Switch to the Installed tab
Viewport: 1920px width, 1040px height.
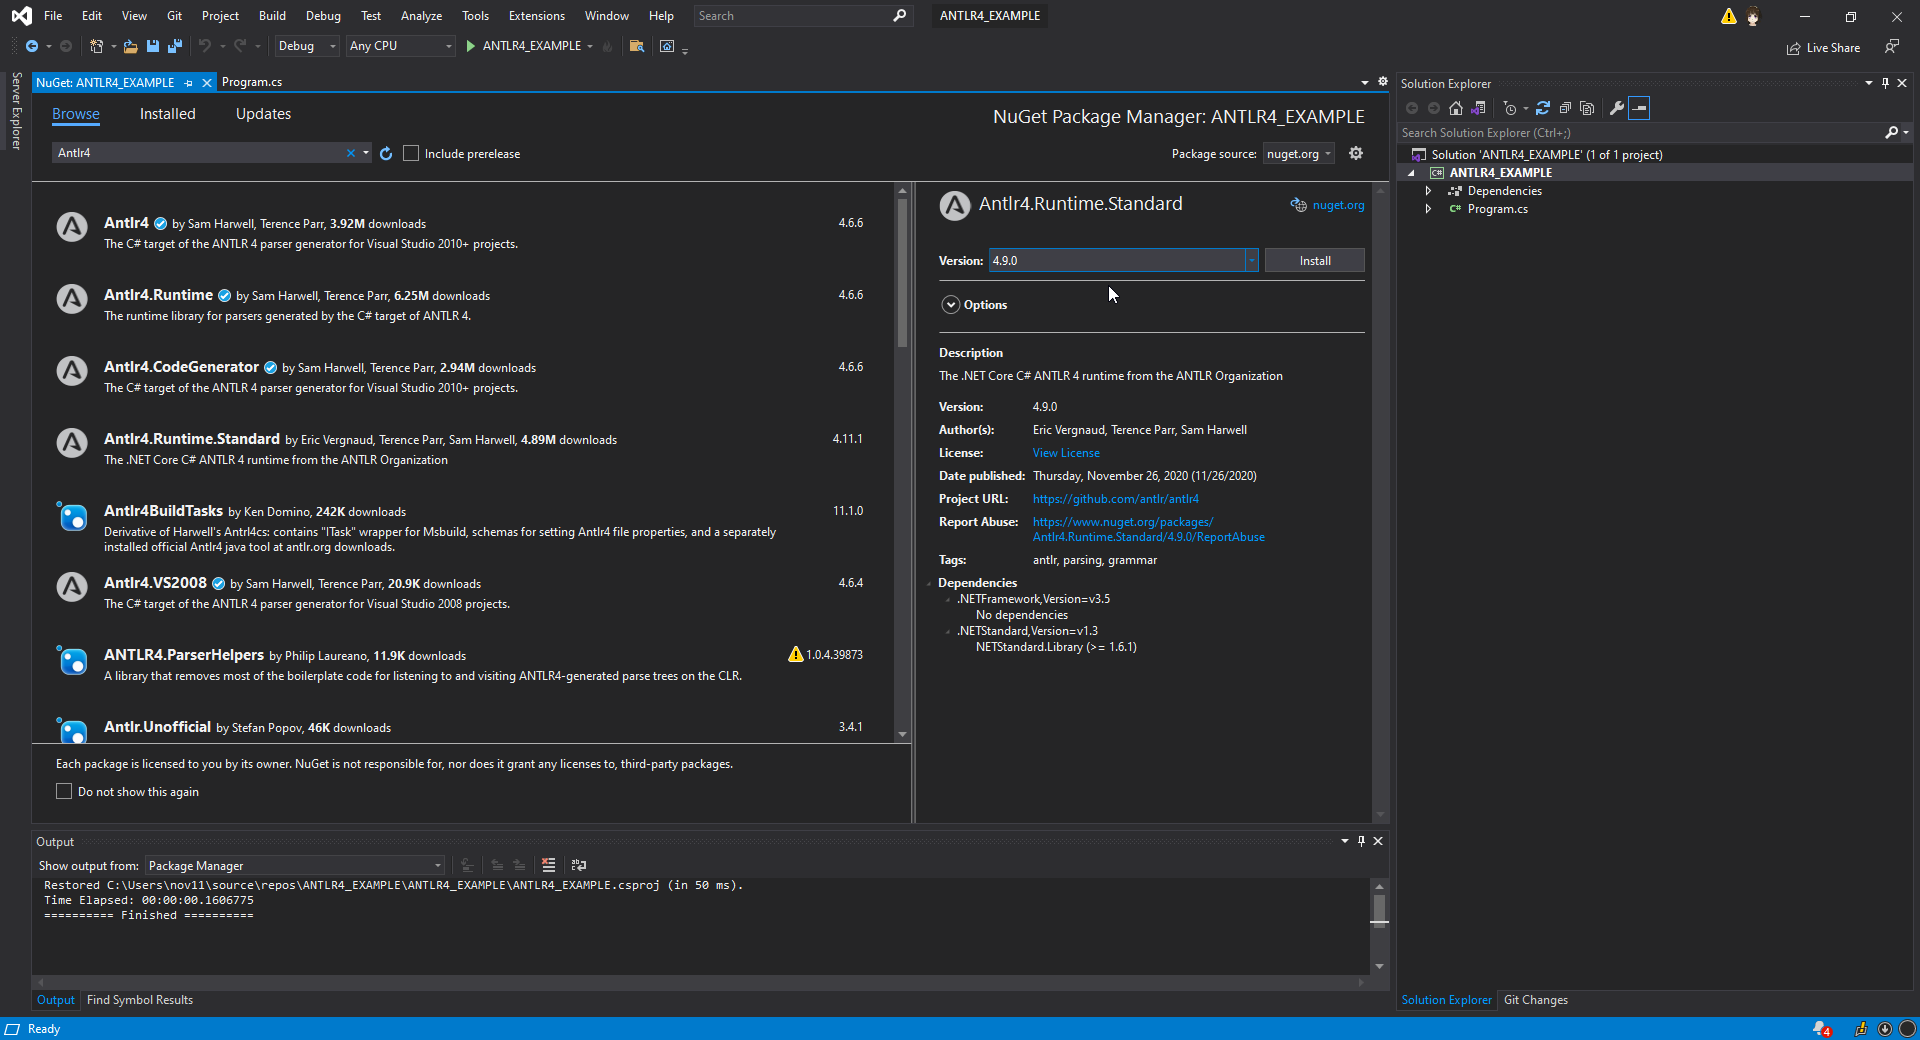[x=168, y=114]
